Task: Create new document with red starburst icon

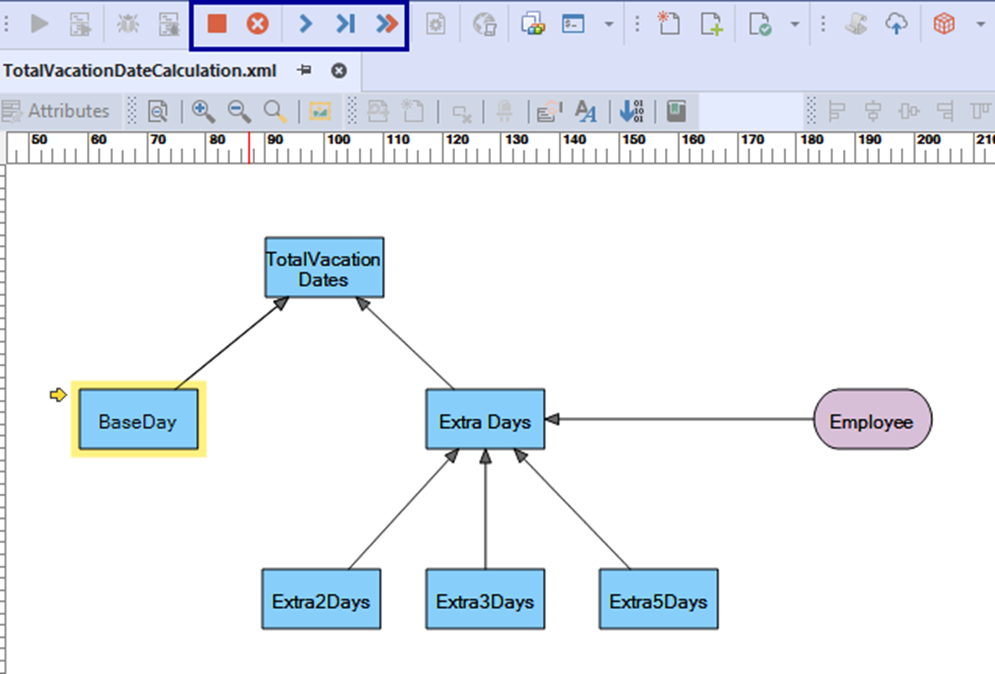Action: coord(668,23)
